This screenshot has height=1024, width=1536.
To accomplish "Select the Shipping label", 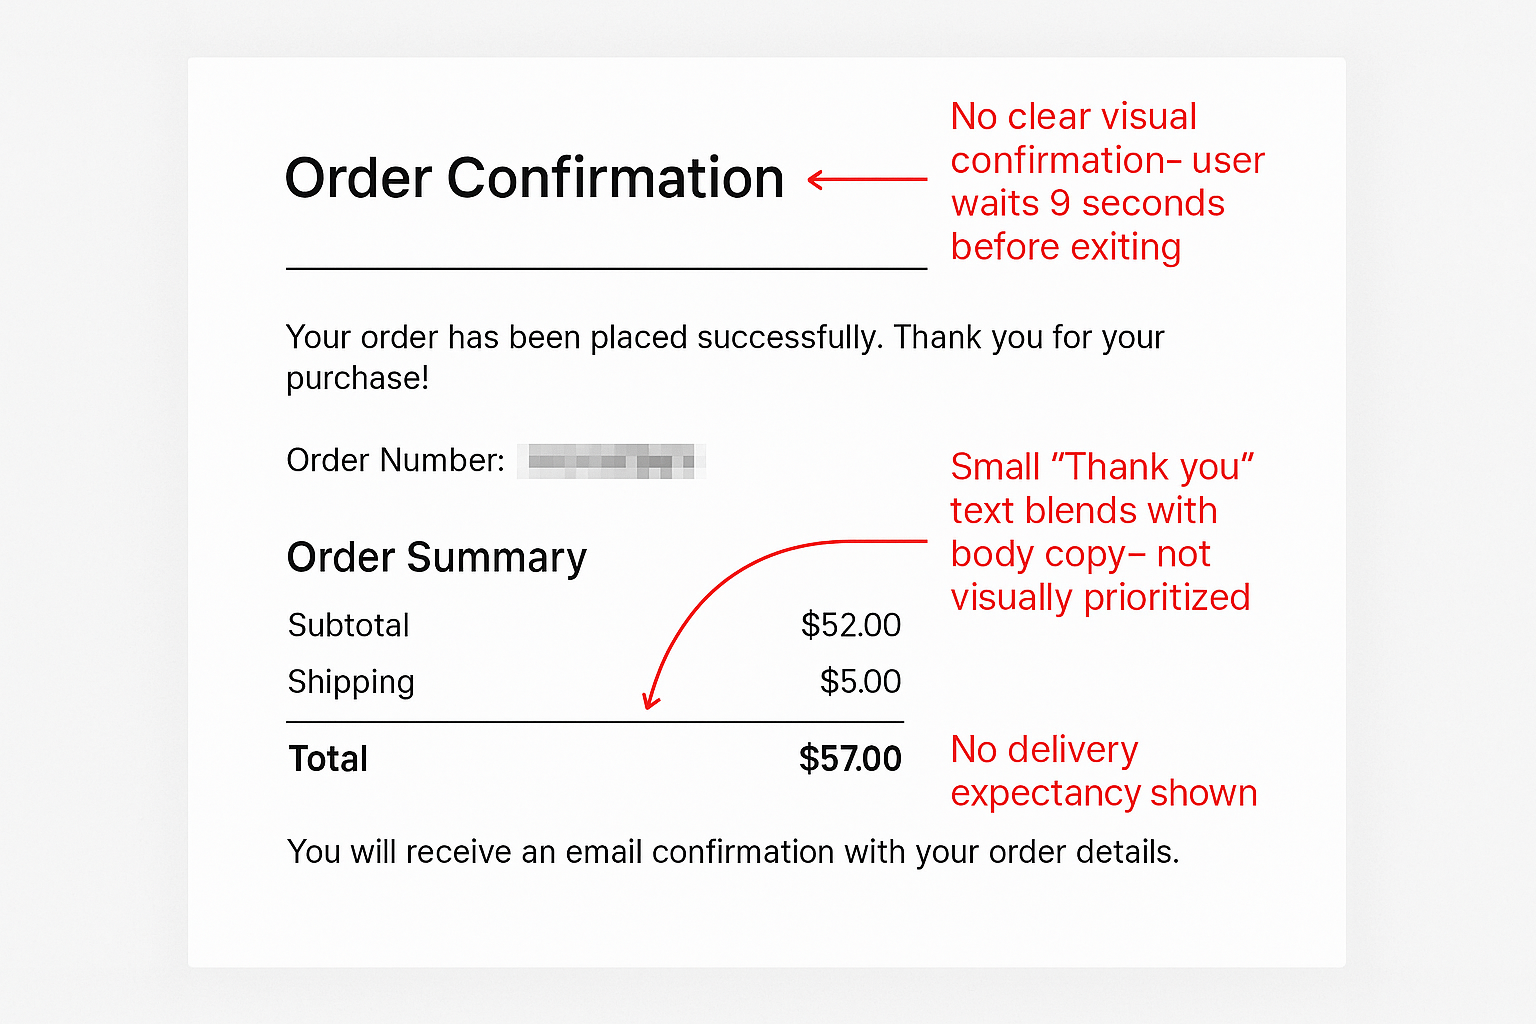I will tap(351, 682).
